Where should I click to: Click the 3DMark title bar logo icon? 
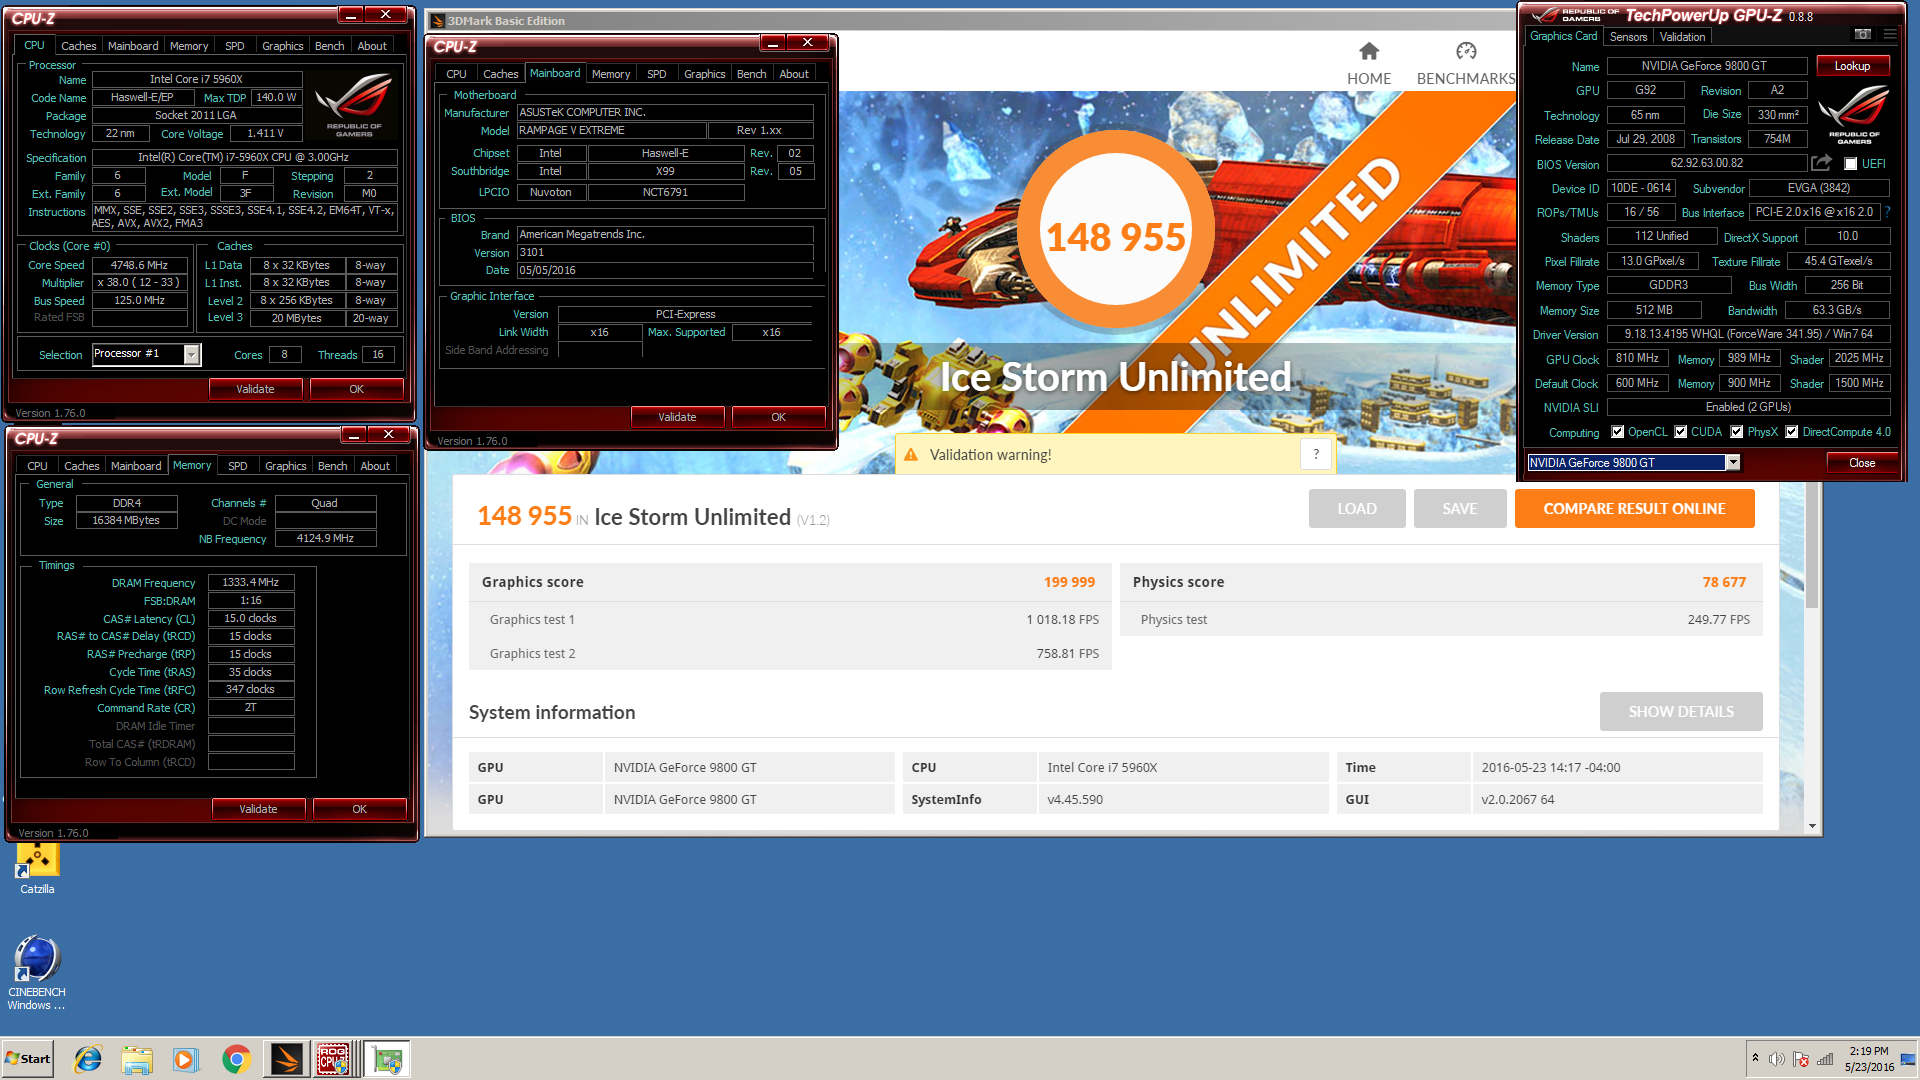coord(437,20)
